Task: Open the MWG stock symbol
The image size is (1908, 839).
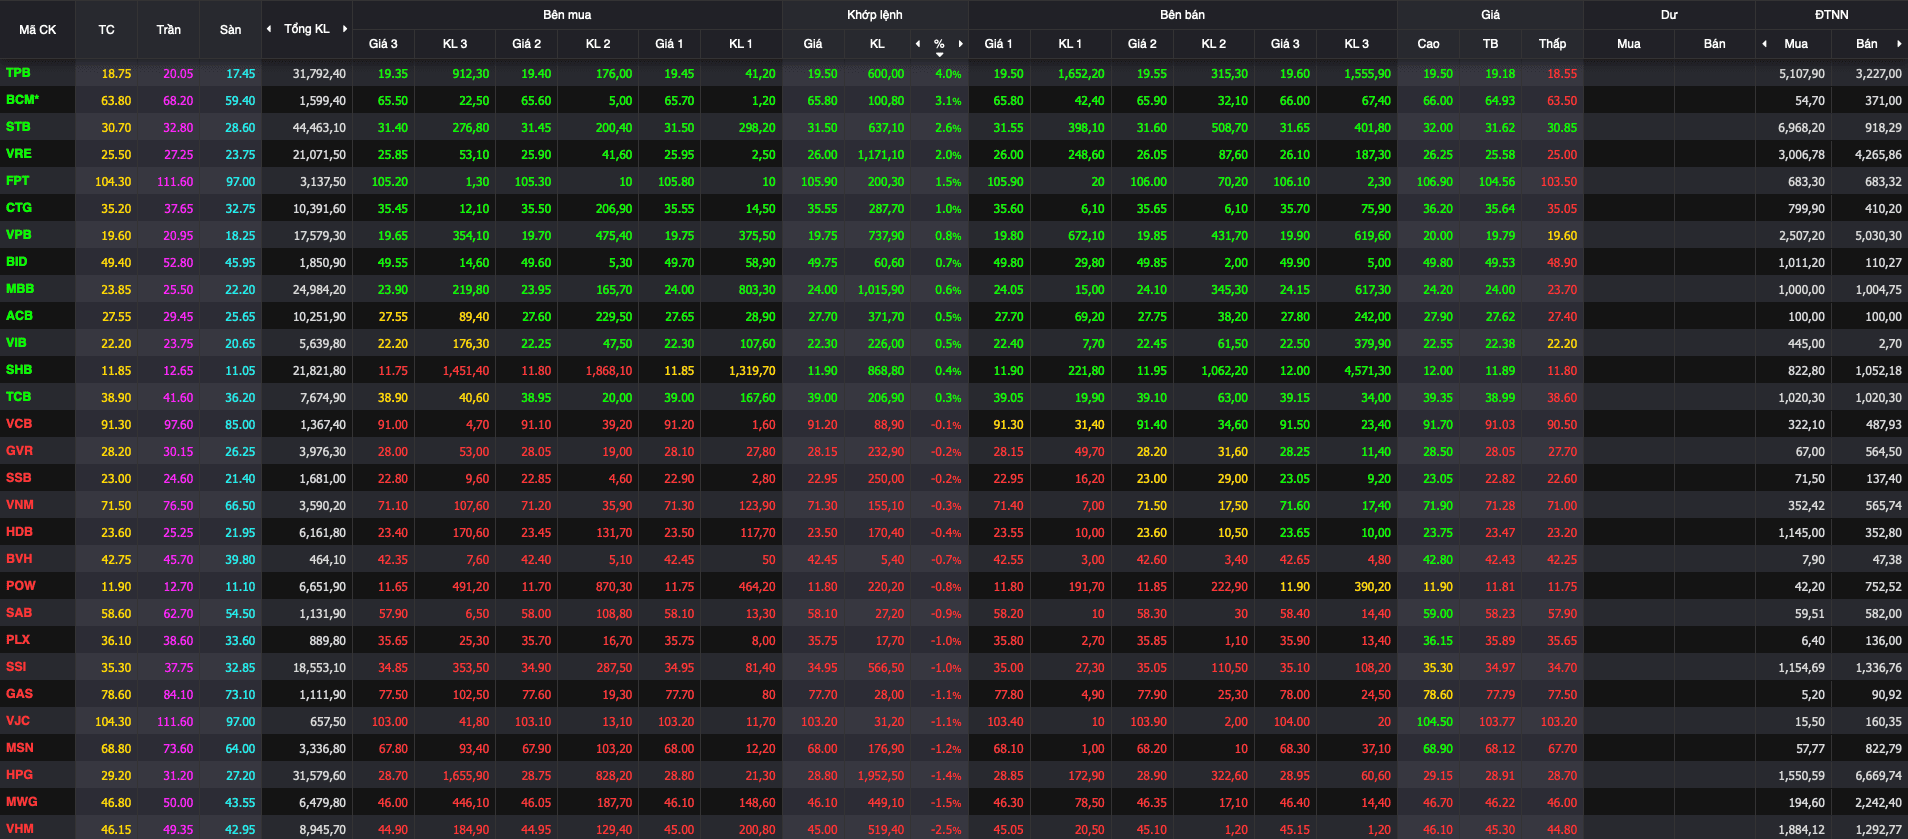Action: (x=22, y=802)
